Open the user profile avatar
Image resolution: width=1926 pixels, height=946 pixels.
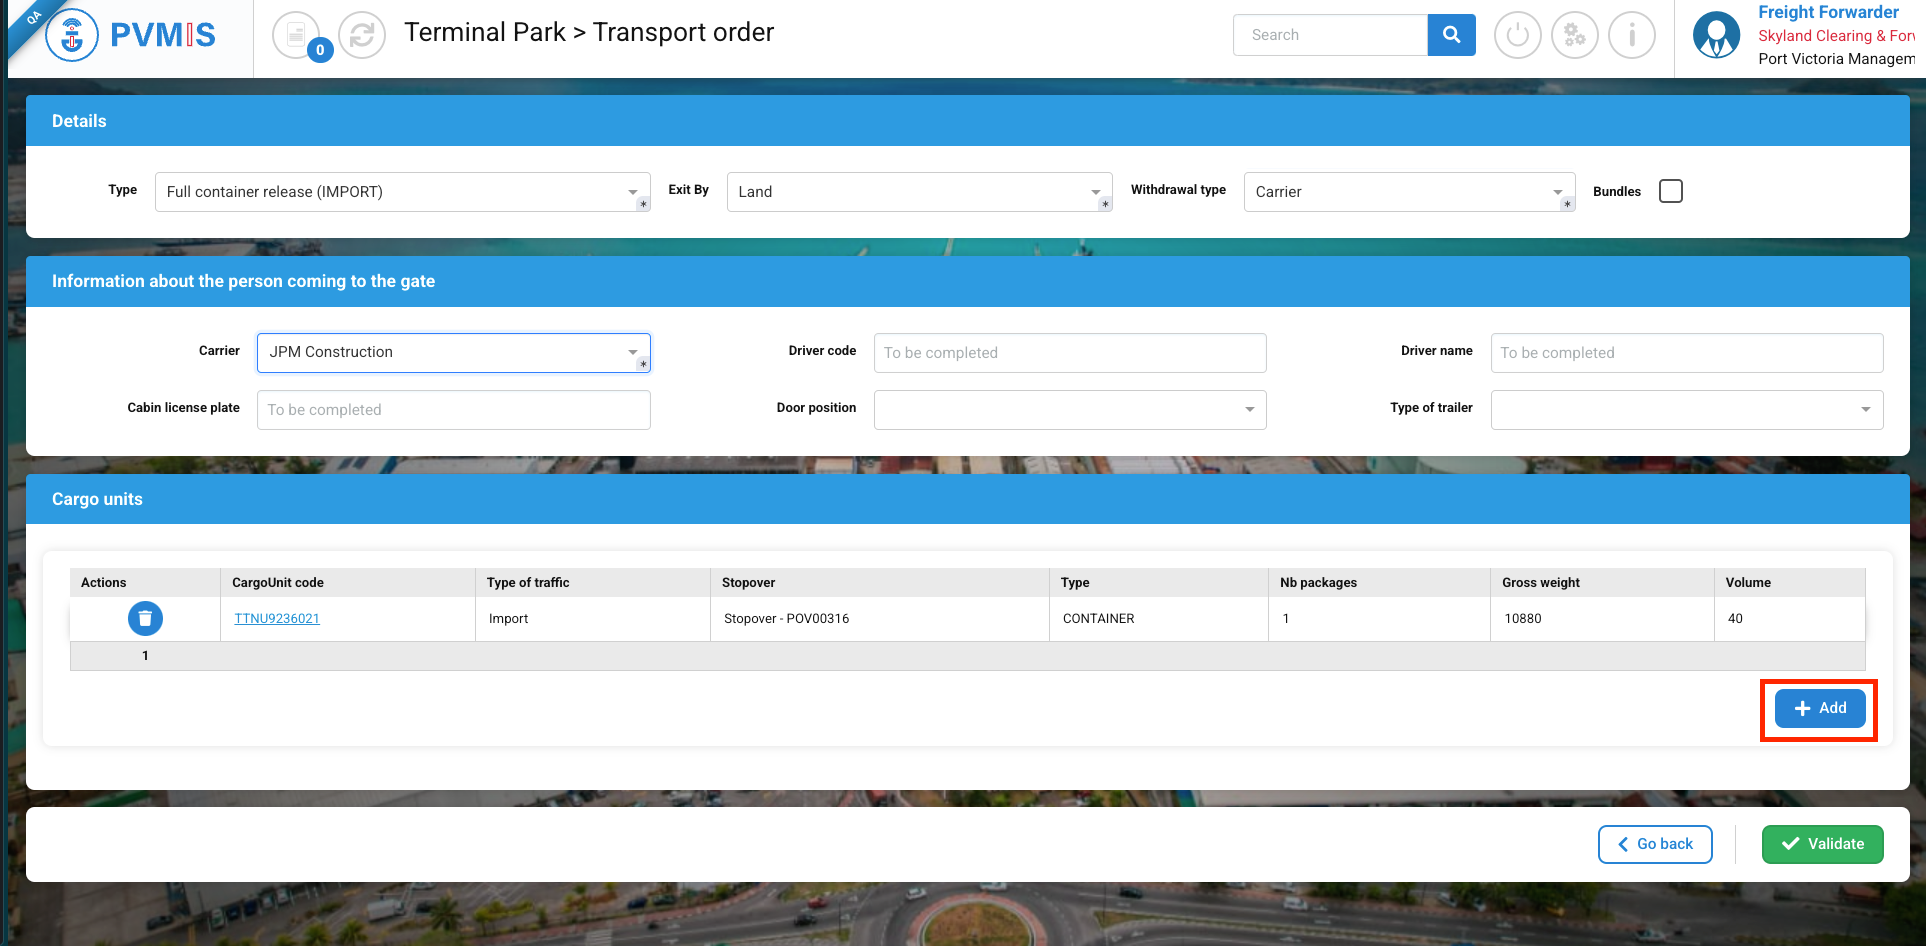[x=1716, y=35]
